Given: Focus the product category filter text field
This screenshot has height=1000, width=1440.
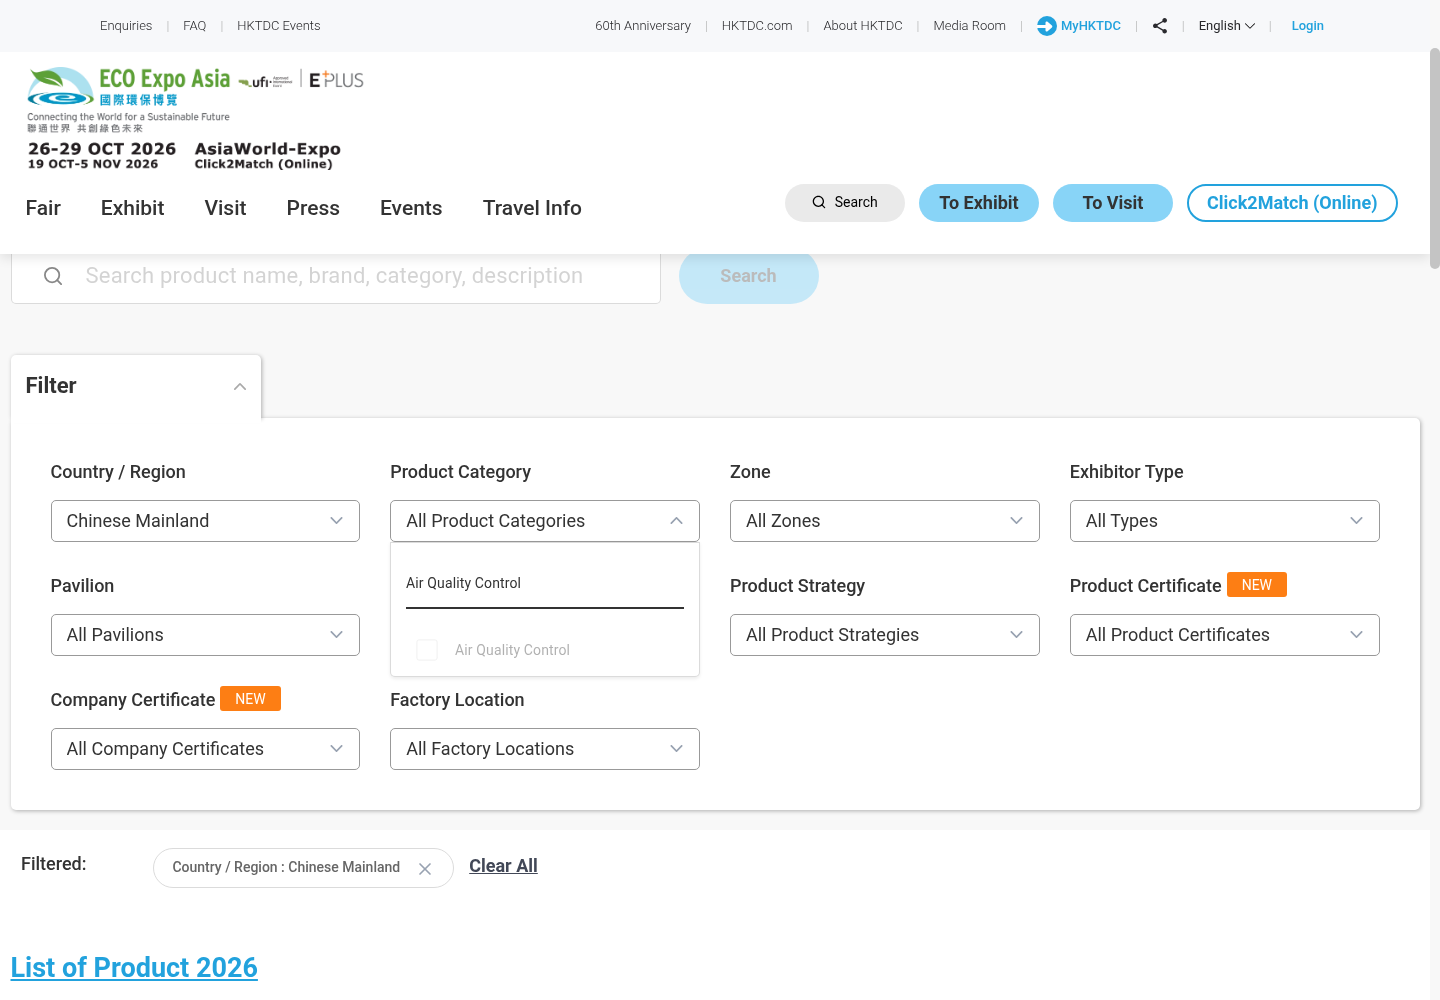Looking at the screenshot, I should point(545,583).
